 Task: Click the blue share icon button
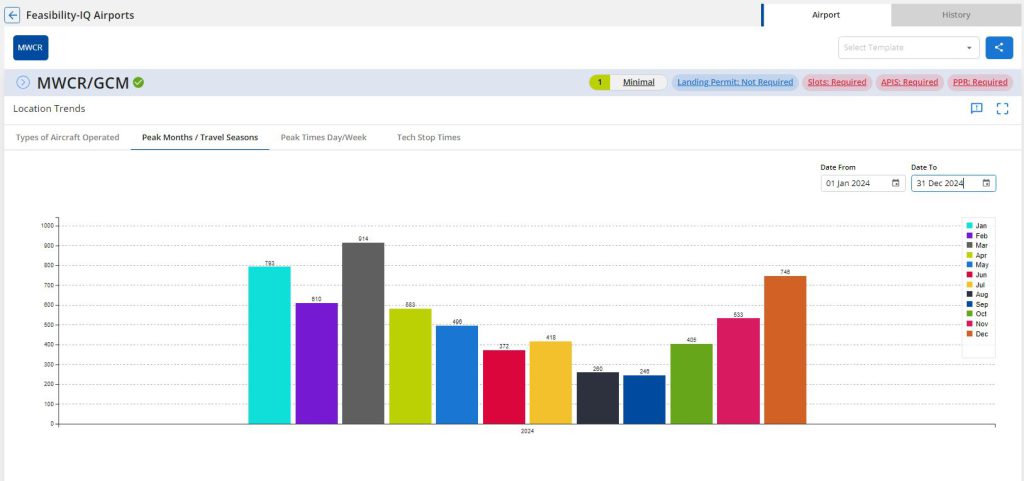pyautogui.click(x=998, y=47)
